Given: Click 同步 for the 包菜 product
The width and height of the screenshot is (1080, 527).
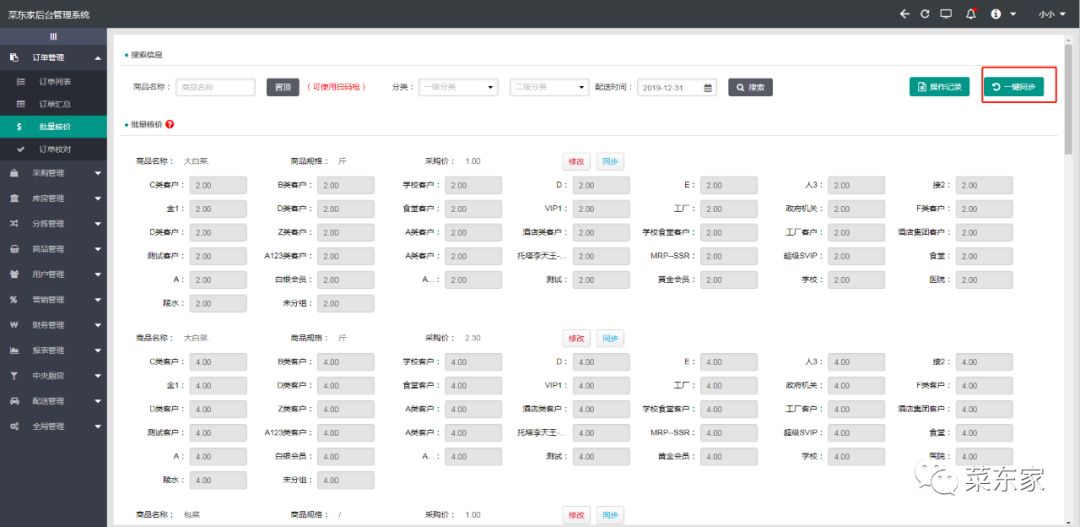Looking at the screenshot, I should tap(610, 515).
